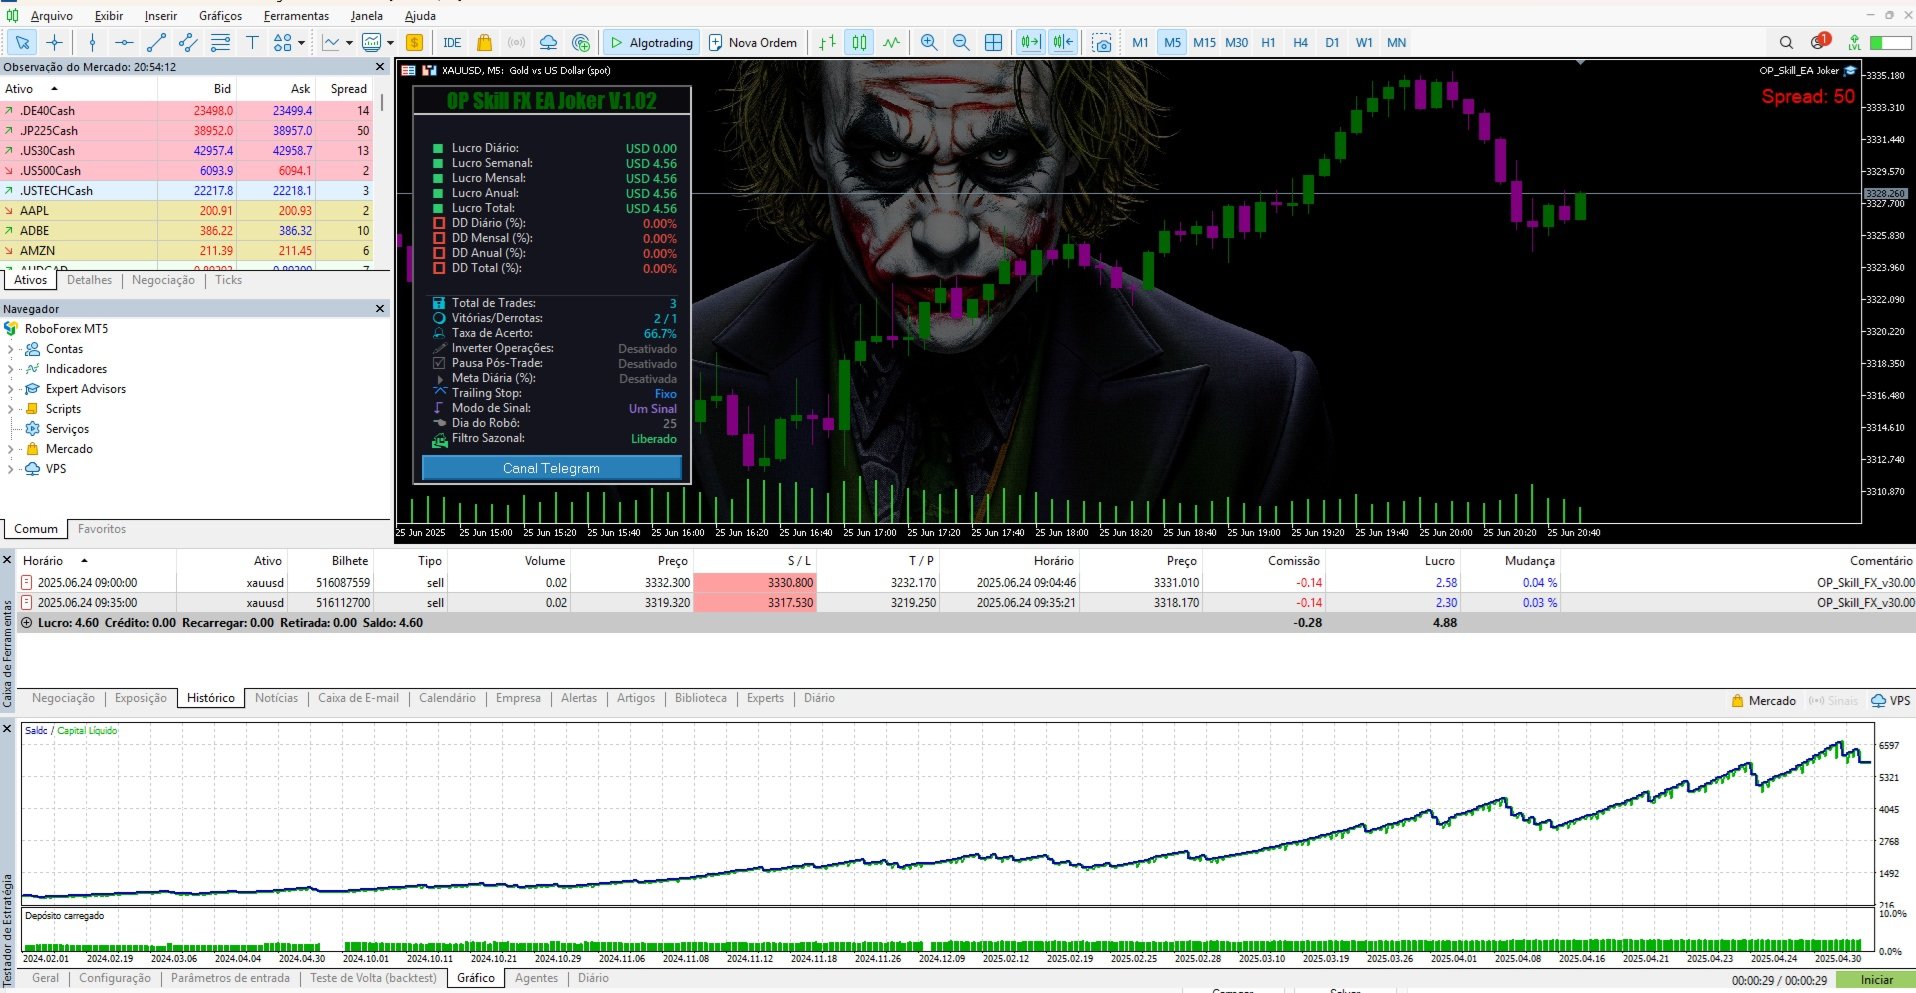
Task: Open the Signals toolbar icon
Action: click(x=516, y=42)
